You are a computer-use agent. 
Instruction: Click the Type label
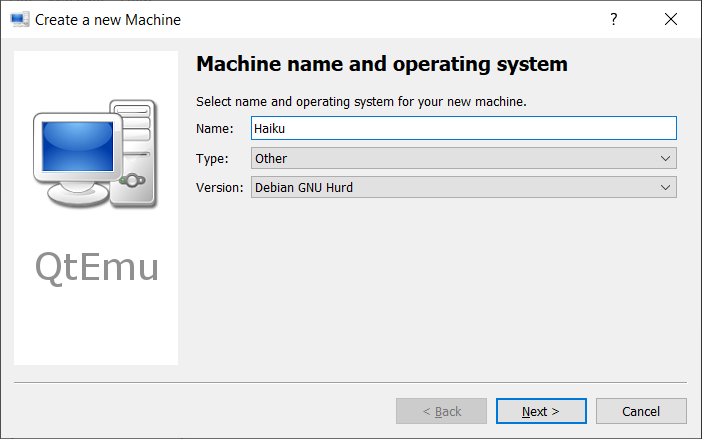tap(212, 158)
